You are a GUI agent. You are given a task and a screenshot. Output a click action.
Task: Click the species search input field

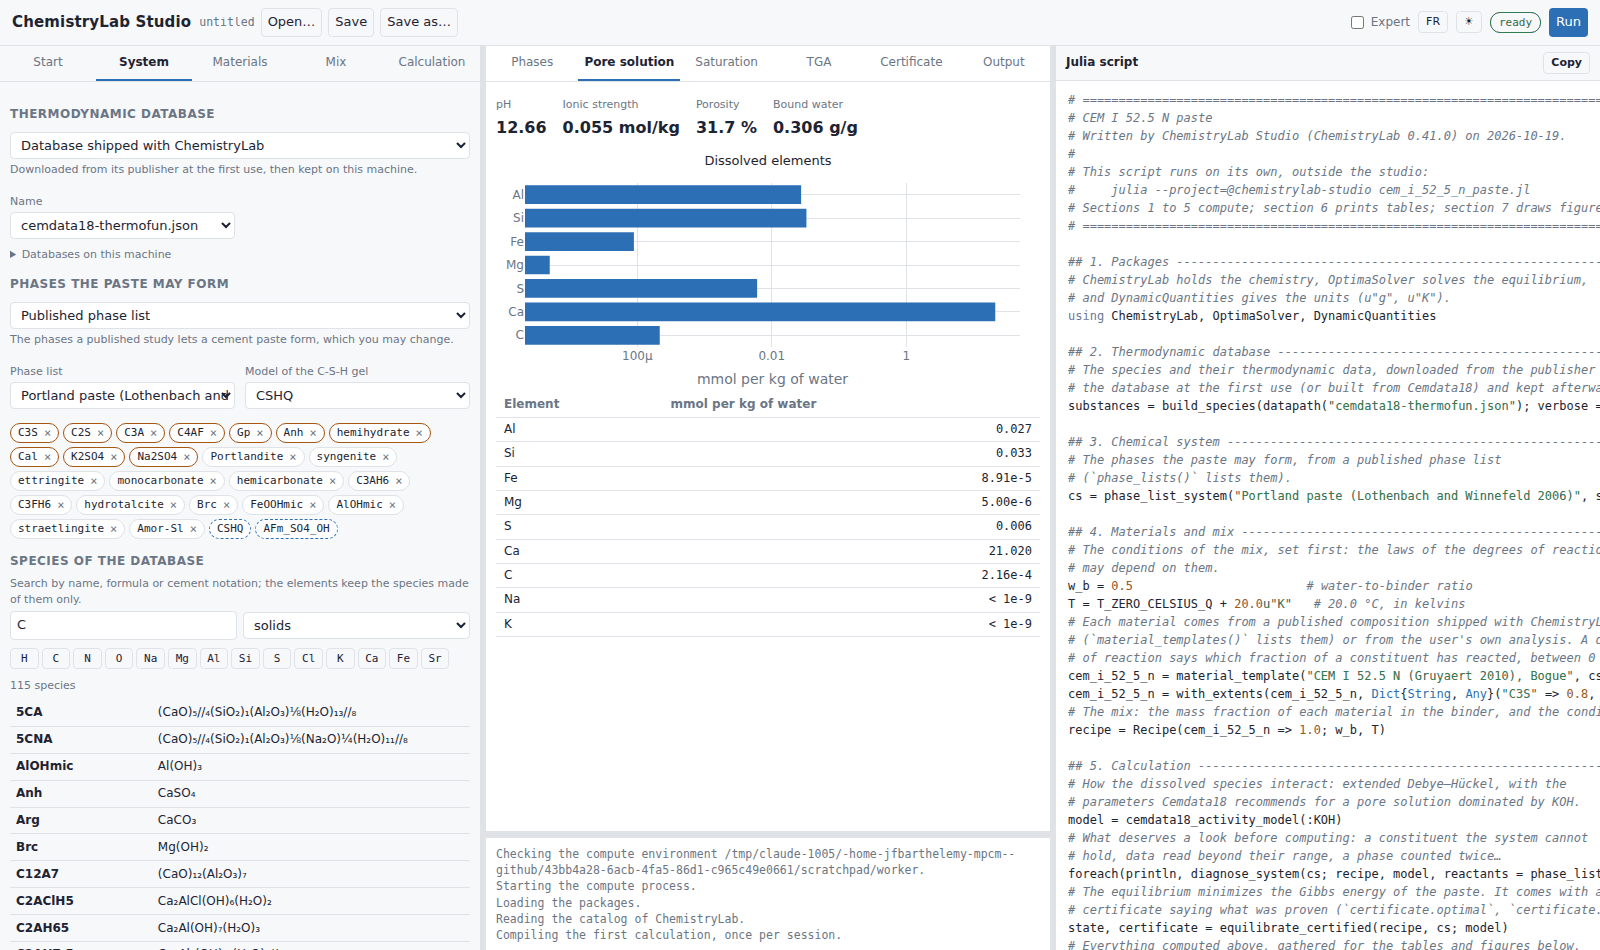(123, 625)
